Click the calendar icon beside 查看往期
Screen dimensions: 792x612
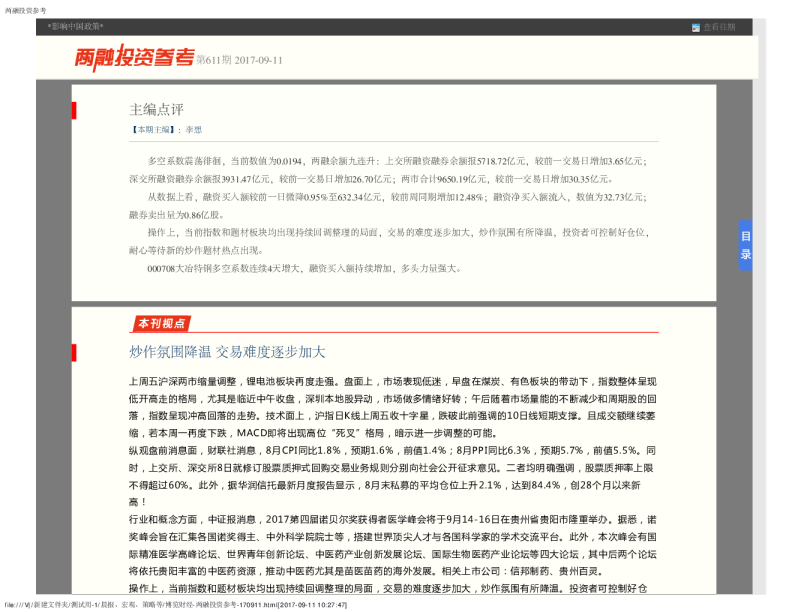click(696, 27)
